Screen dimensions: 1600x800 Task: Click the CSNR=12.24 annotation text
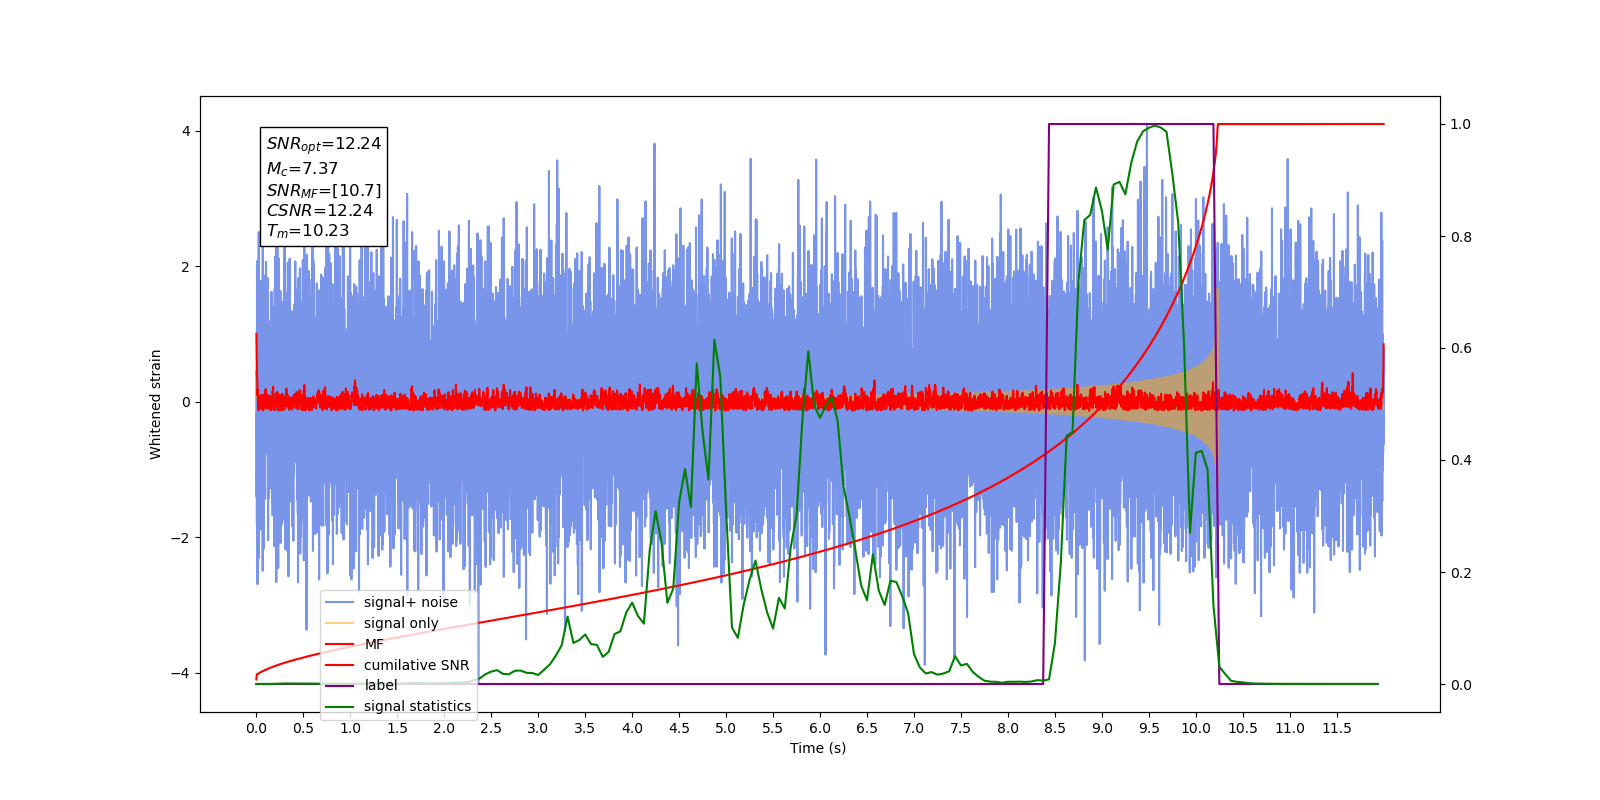(x=319, y=211)
